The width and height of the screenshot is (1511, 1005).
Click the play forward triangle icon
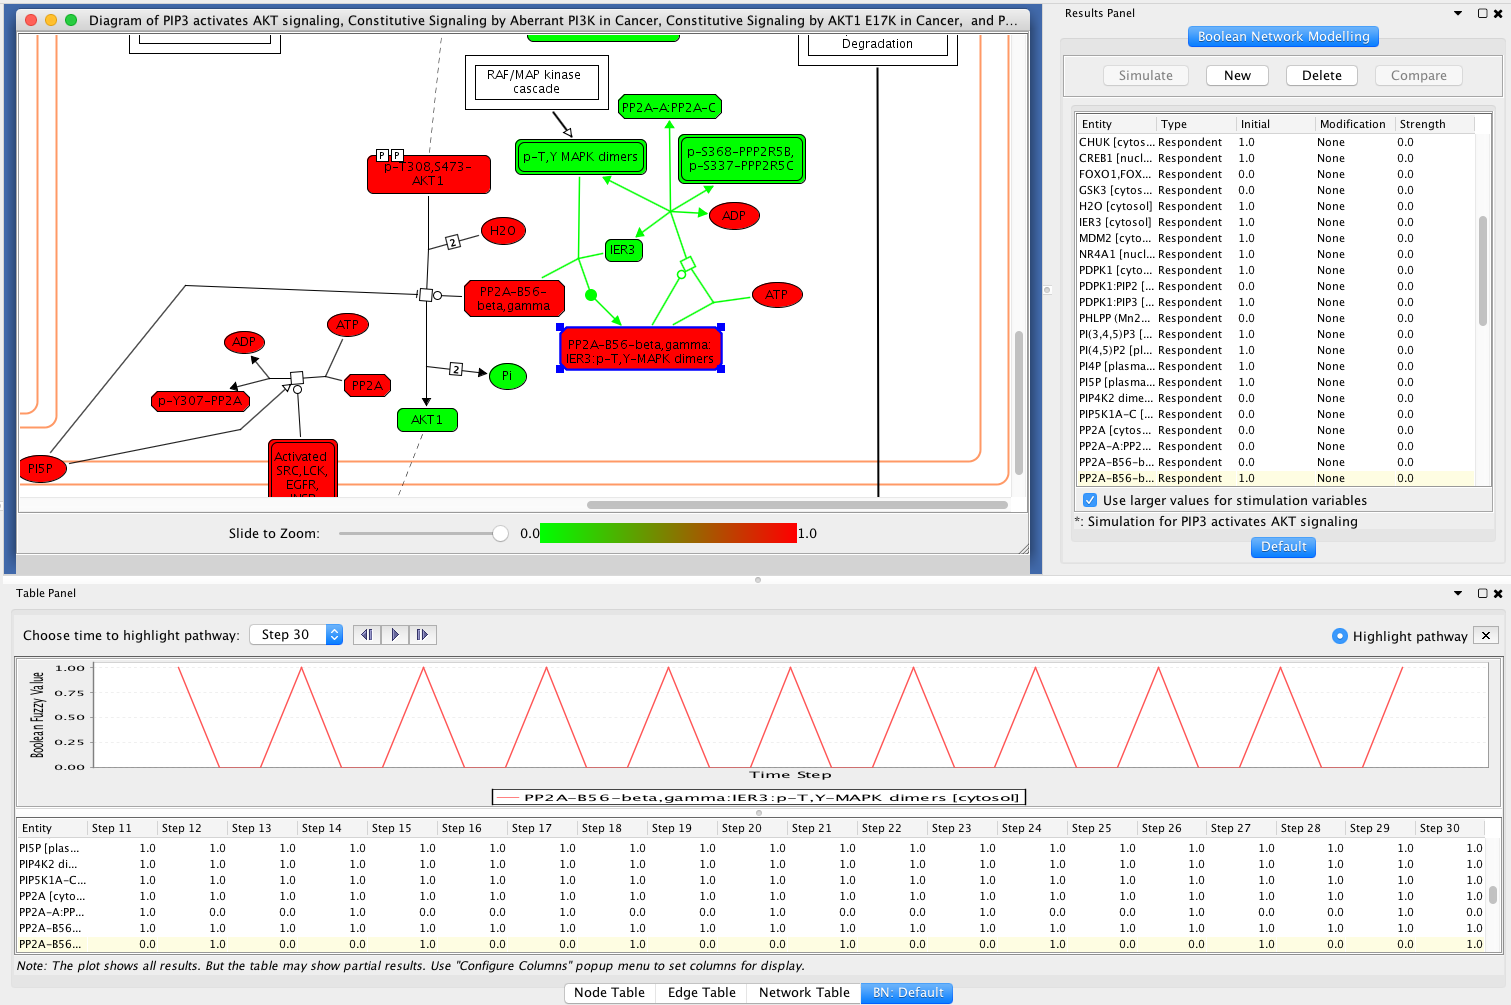[395, 635]
